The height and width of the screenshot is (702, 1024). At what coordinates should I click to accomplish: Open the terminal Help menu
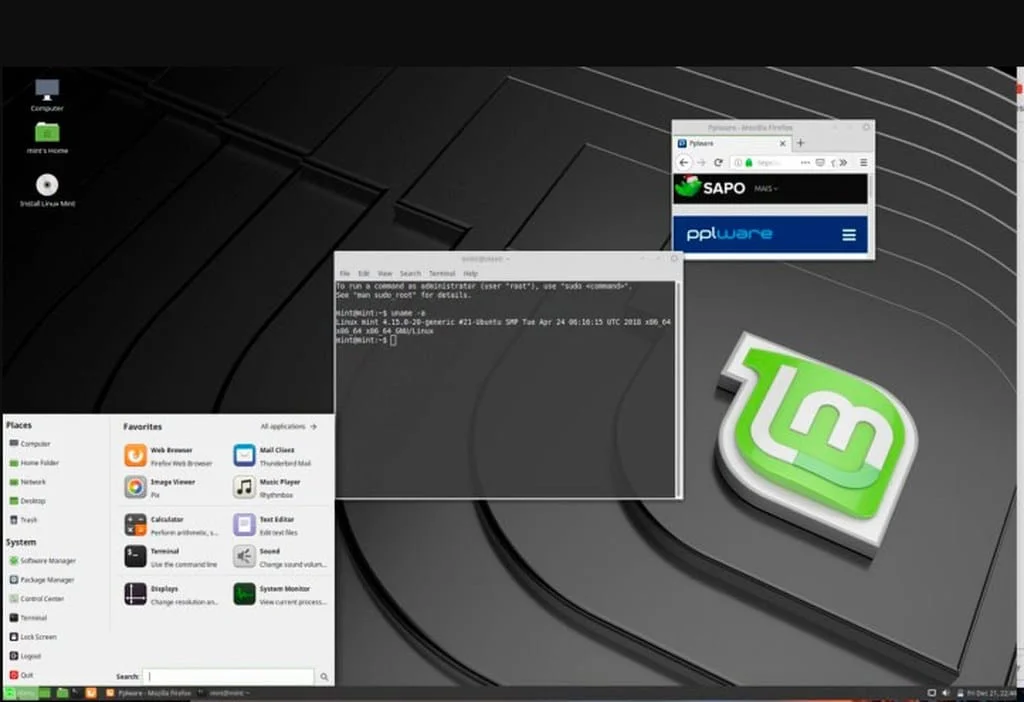470,274
